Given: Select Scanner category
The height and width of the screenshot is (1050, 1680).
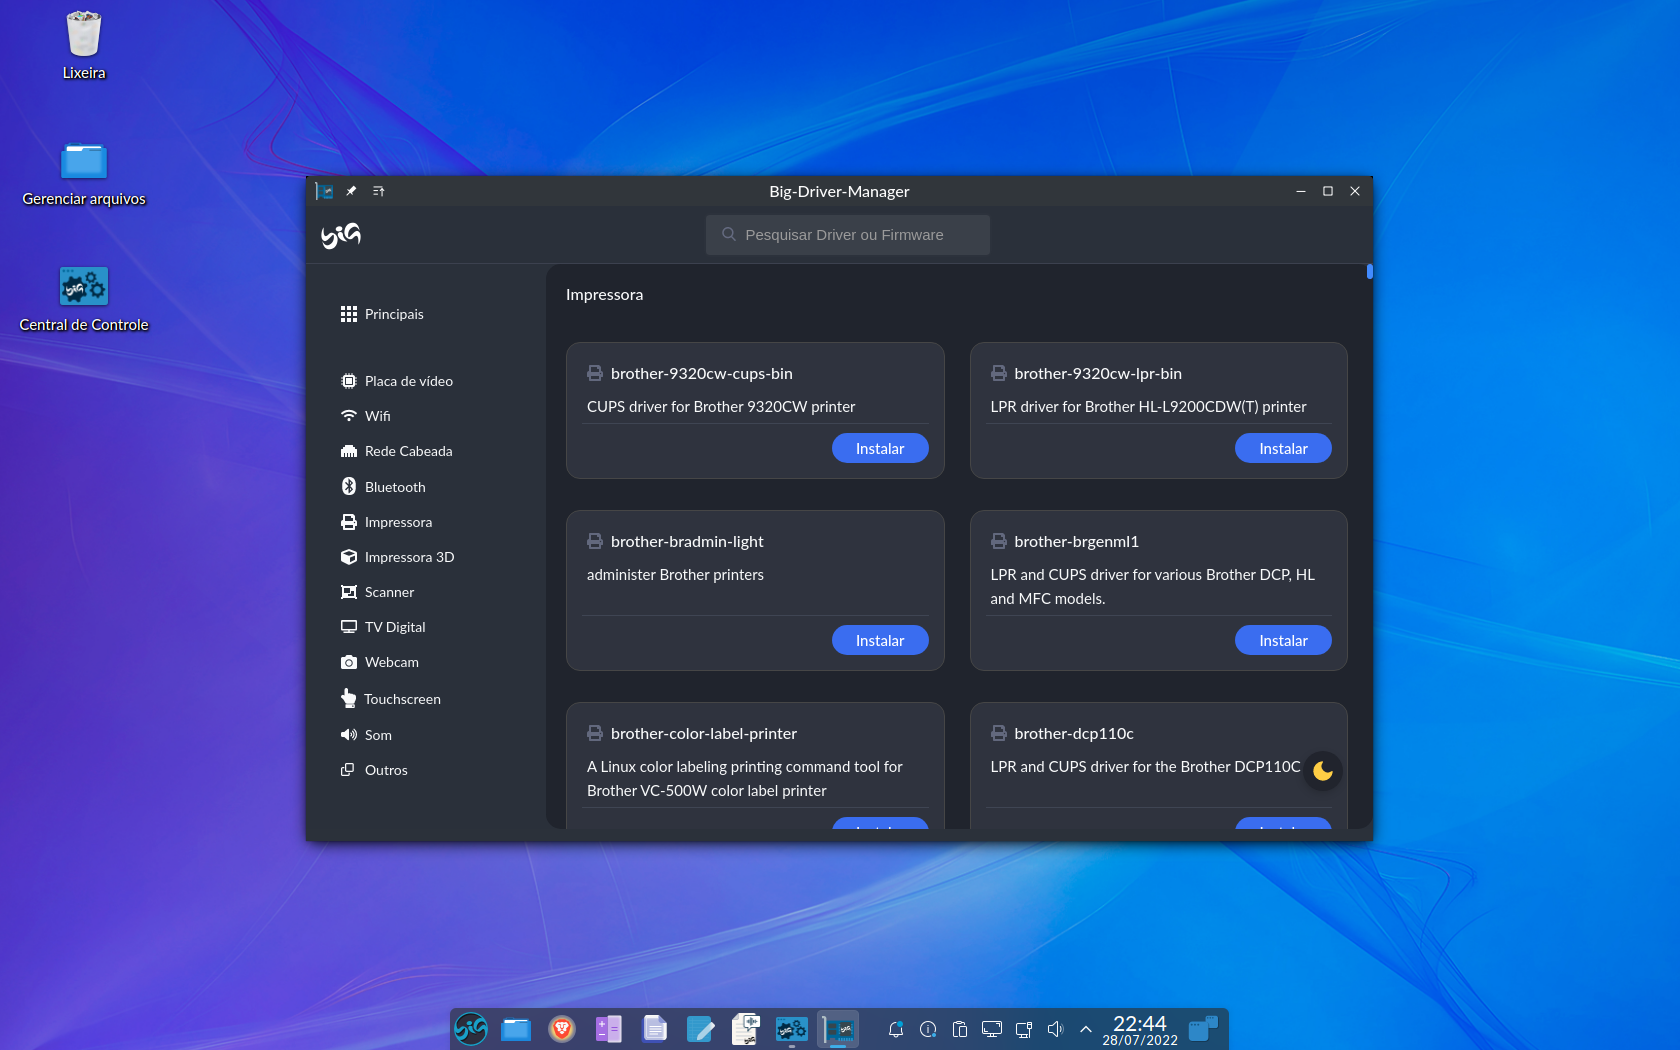Looking at the screenshot, I should pos(378,592).
